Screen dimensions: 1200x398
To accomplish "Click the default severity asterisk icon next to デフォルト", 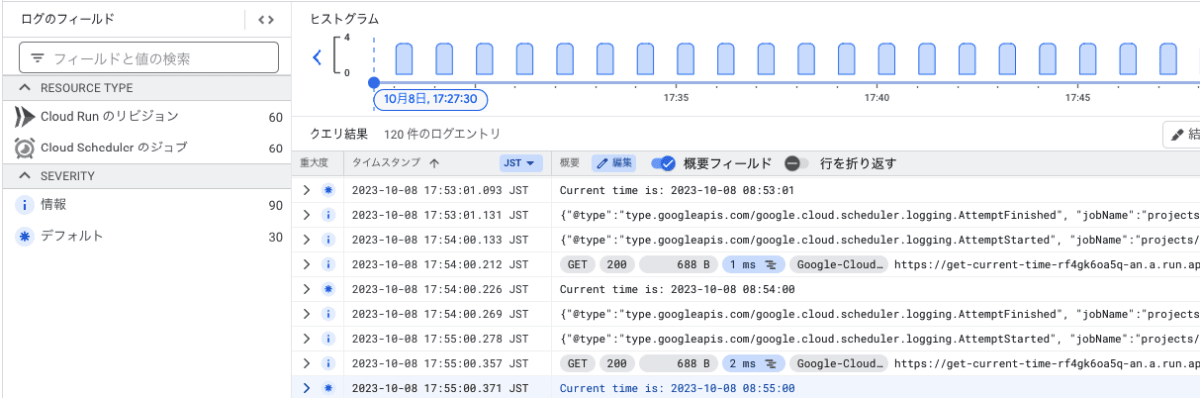I will [24, 236].
